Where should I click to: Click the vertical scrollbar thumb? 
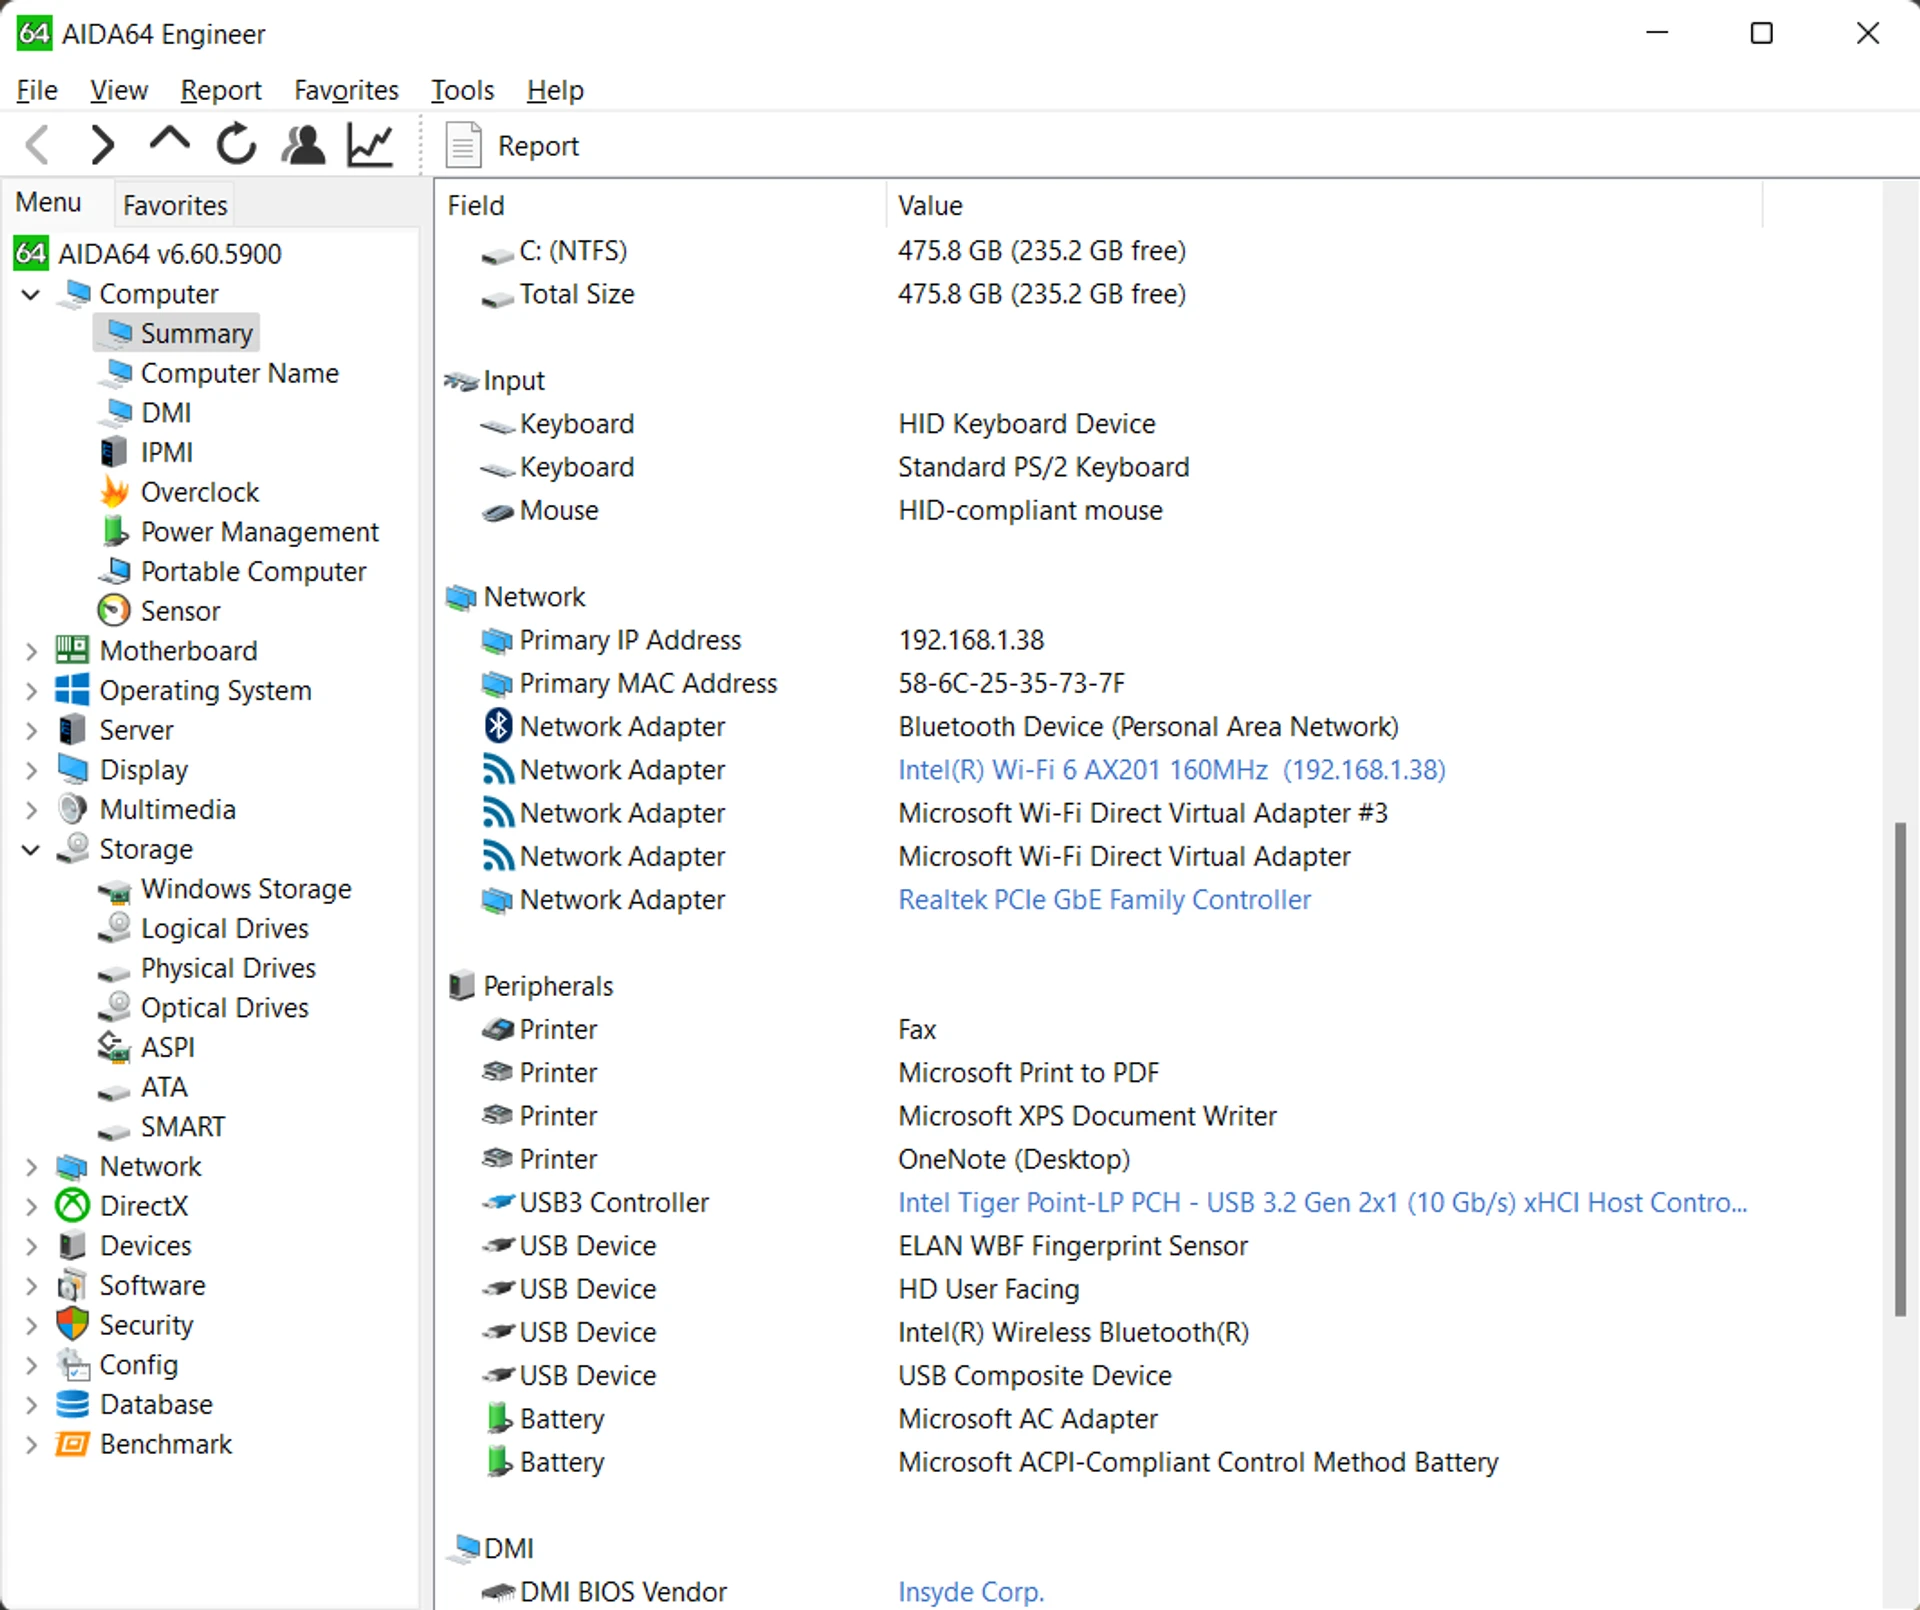coord(1899,1069)
